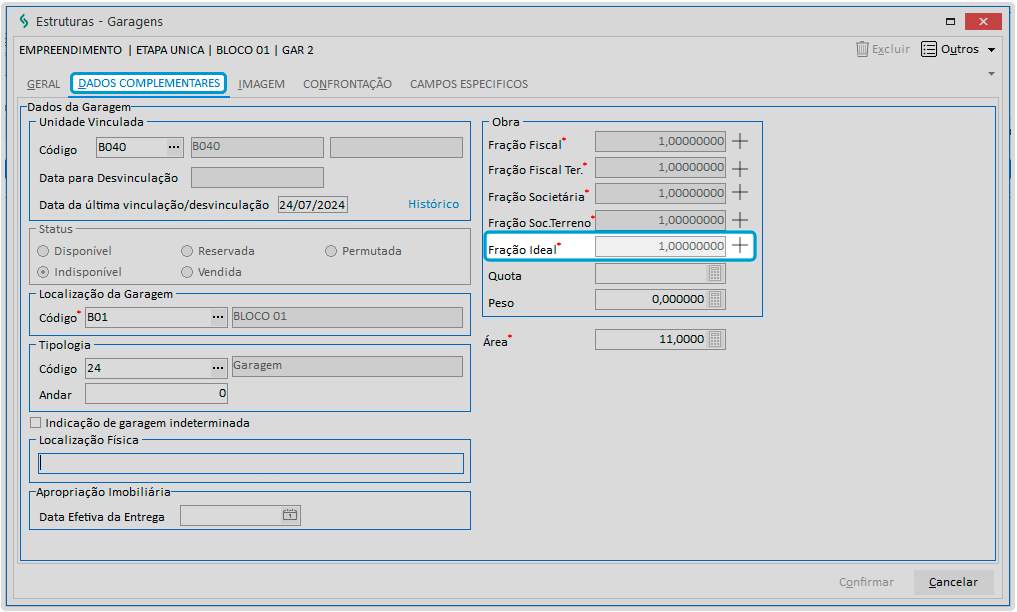Select the Reservada status radio button
This screenshot has height=612, width=1017.
pyautogui.click(x=187, y=251)
